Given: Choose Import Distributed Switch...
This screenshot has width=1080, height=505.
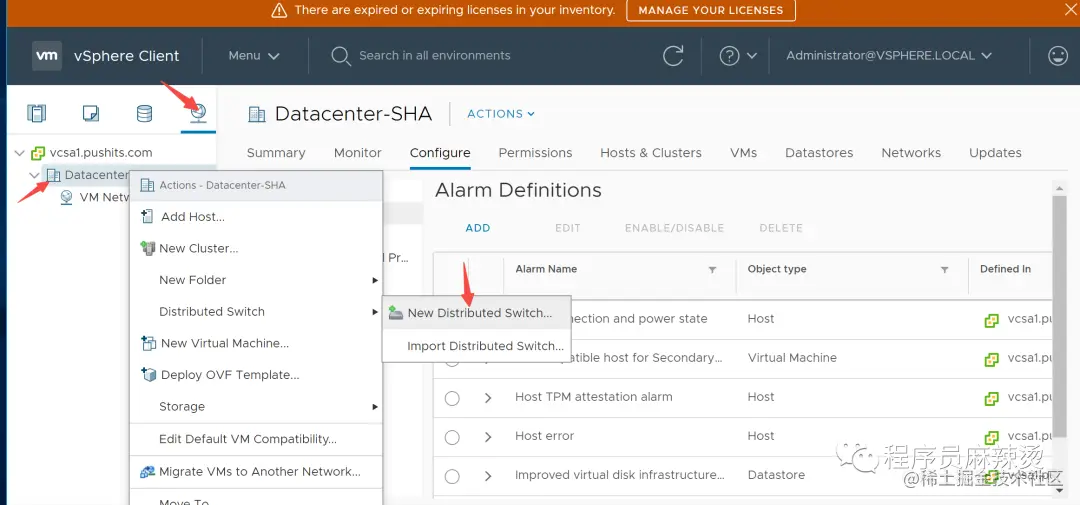Looking at the screenshot, I should pos(477,346).
